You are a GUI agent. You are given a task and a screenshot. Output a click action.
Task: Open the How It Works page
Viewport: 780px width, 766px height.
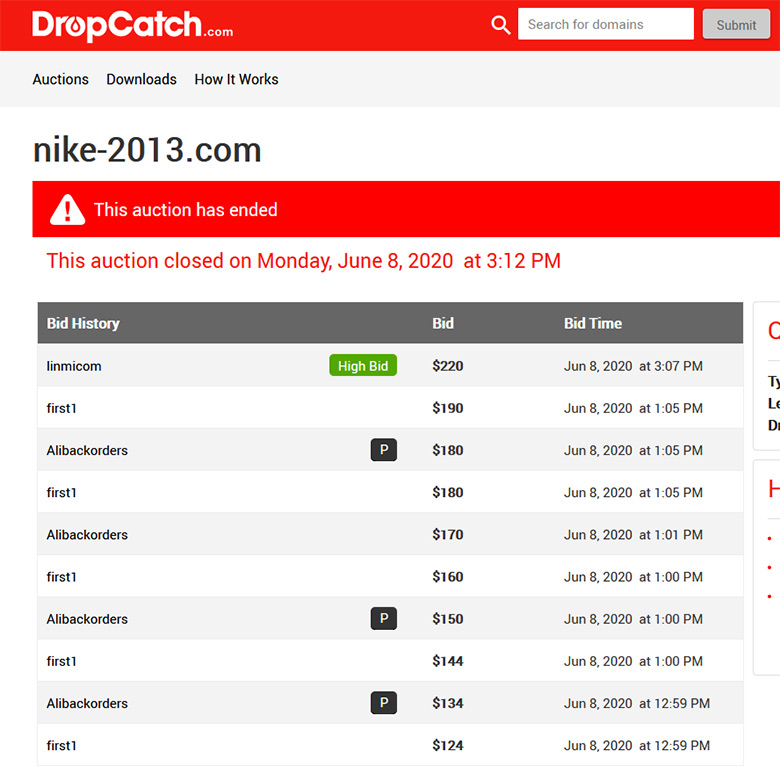coord(236,79)
